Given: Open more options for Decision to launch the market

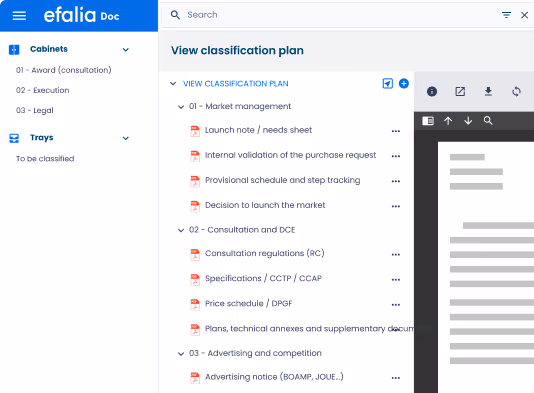Looking at the screenshot, I should (x=396, y=206).
